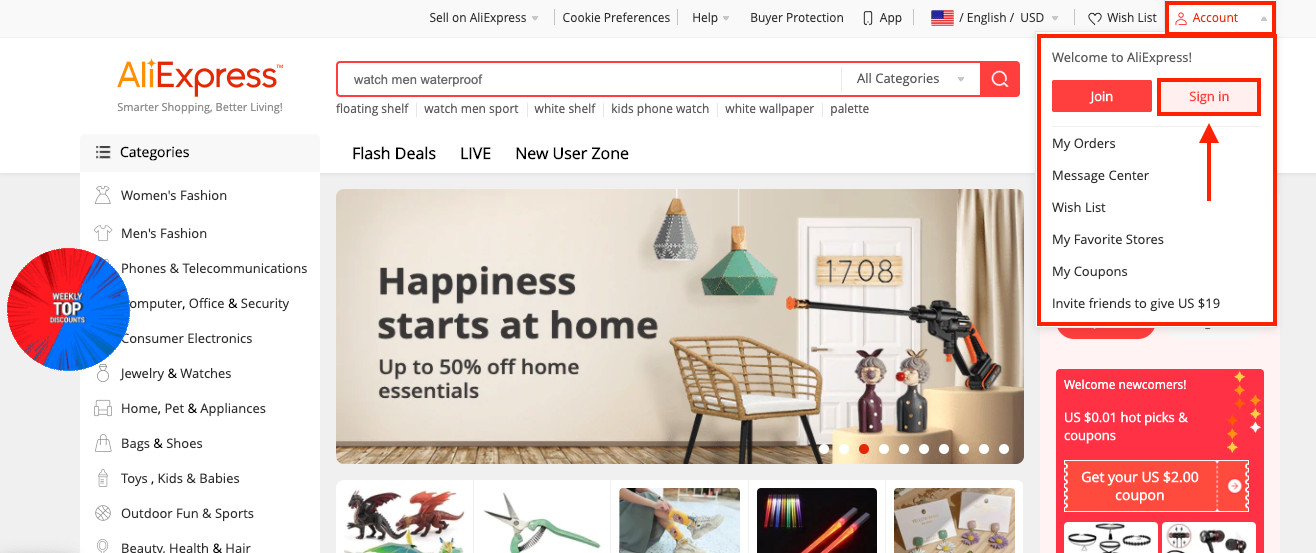The width and height of the screenshot is (1316, 553).
Task: Click the Weekly Top Discounts badge
Action: (x=68, y=309)
